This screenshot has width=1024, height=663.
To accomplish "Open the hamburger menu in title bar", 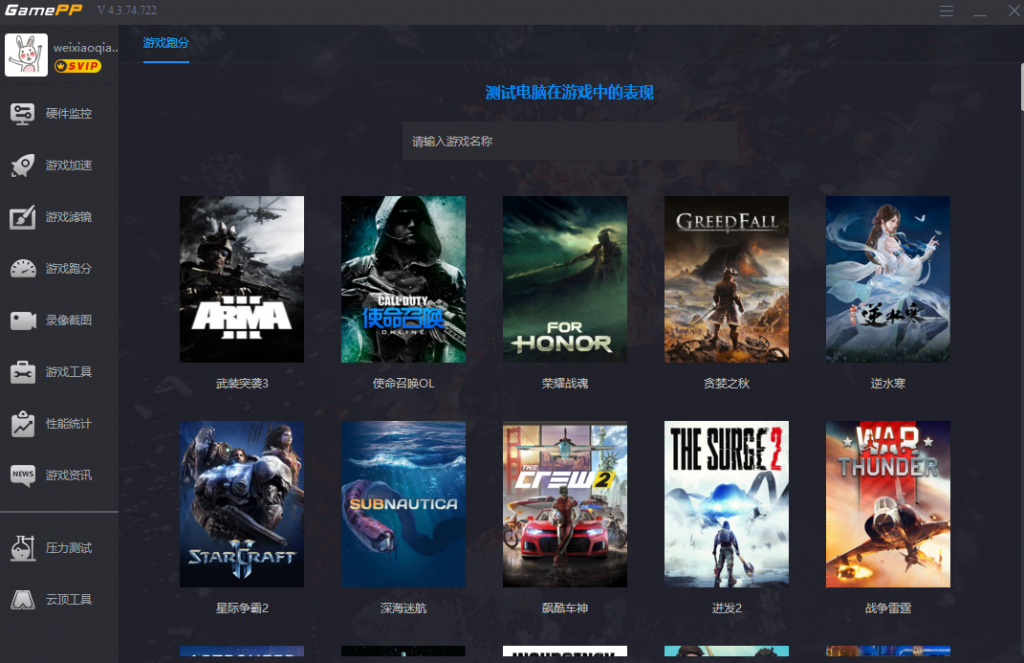I will click(x=946, y=11).
